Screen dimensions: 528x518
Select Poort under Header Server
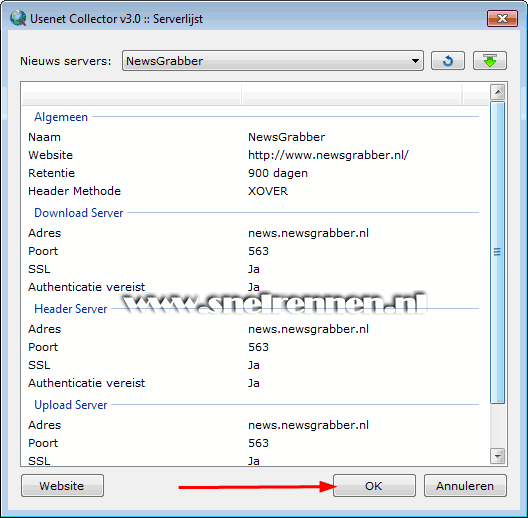click(x=43, y=347)
